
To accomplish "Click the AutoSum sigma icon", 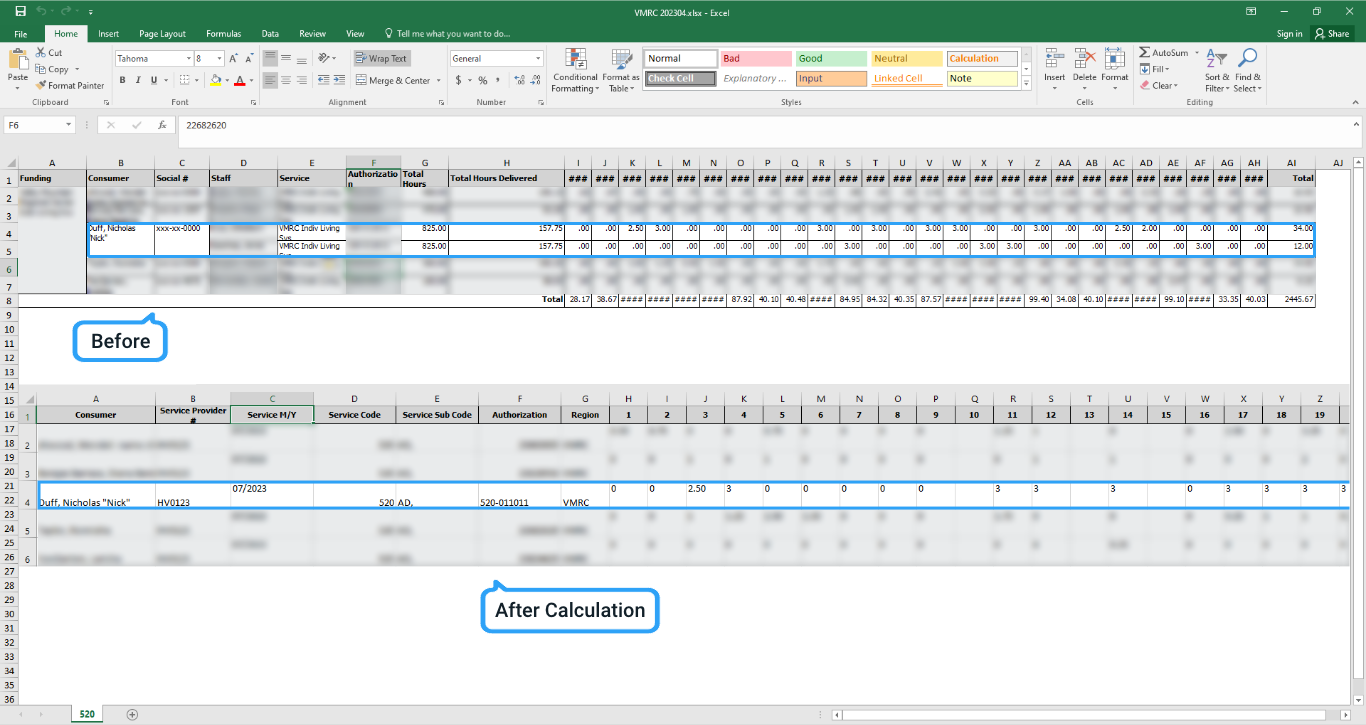I will point(1145,53).
